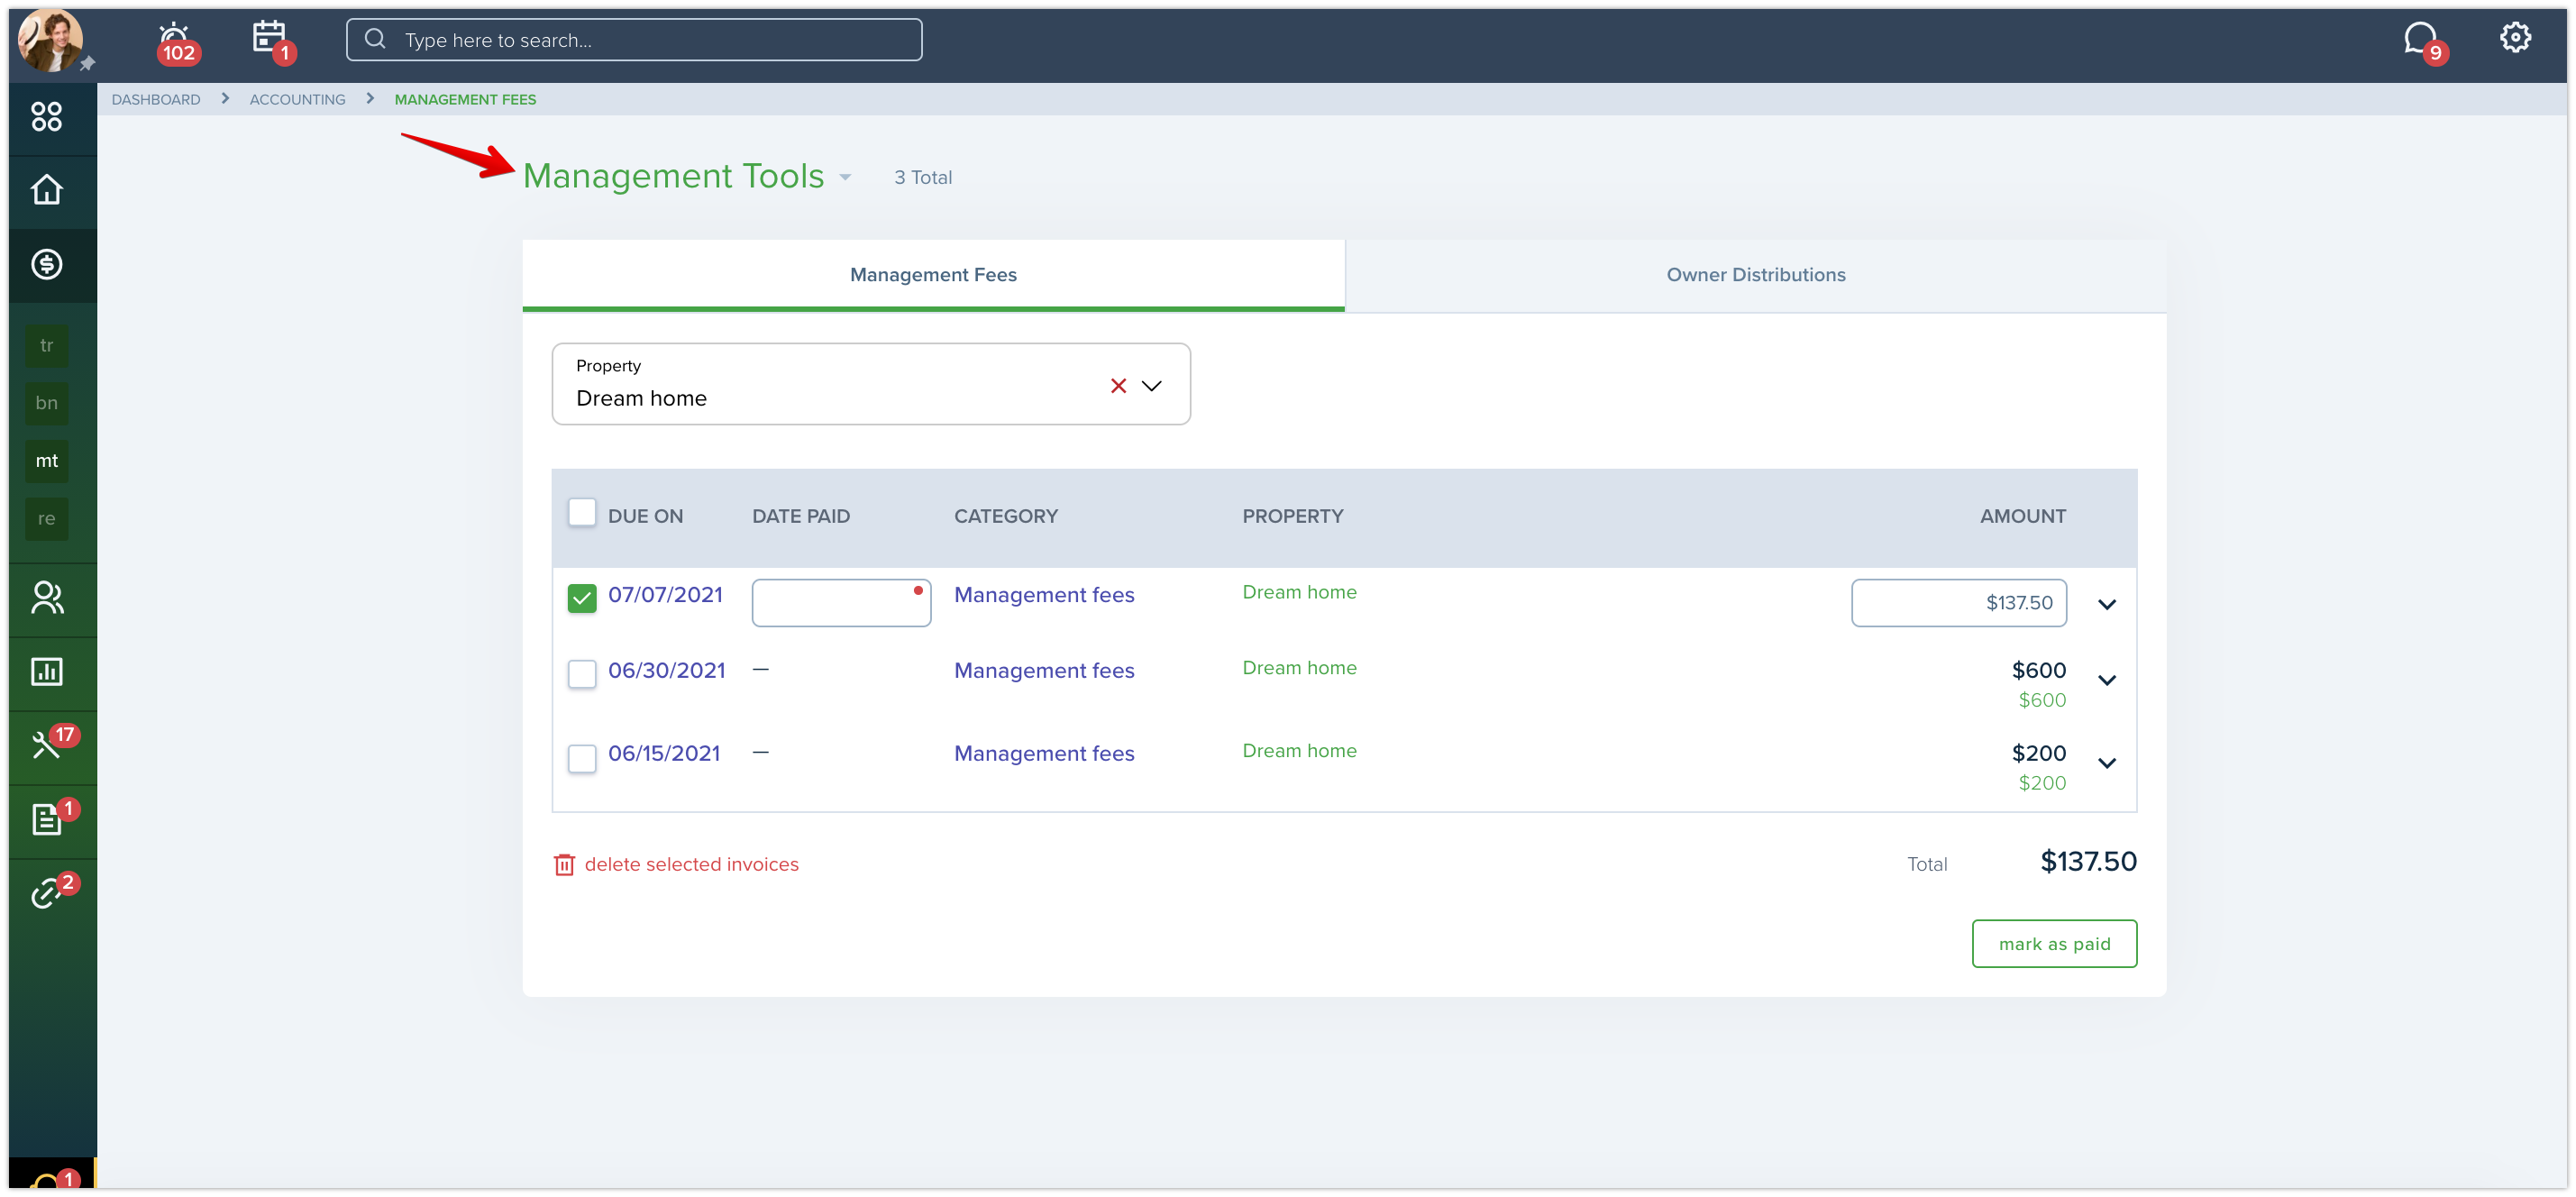Switch to the Management Fees tab

933,275
